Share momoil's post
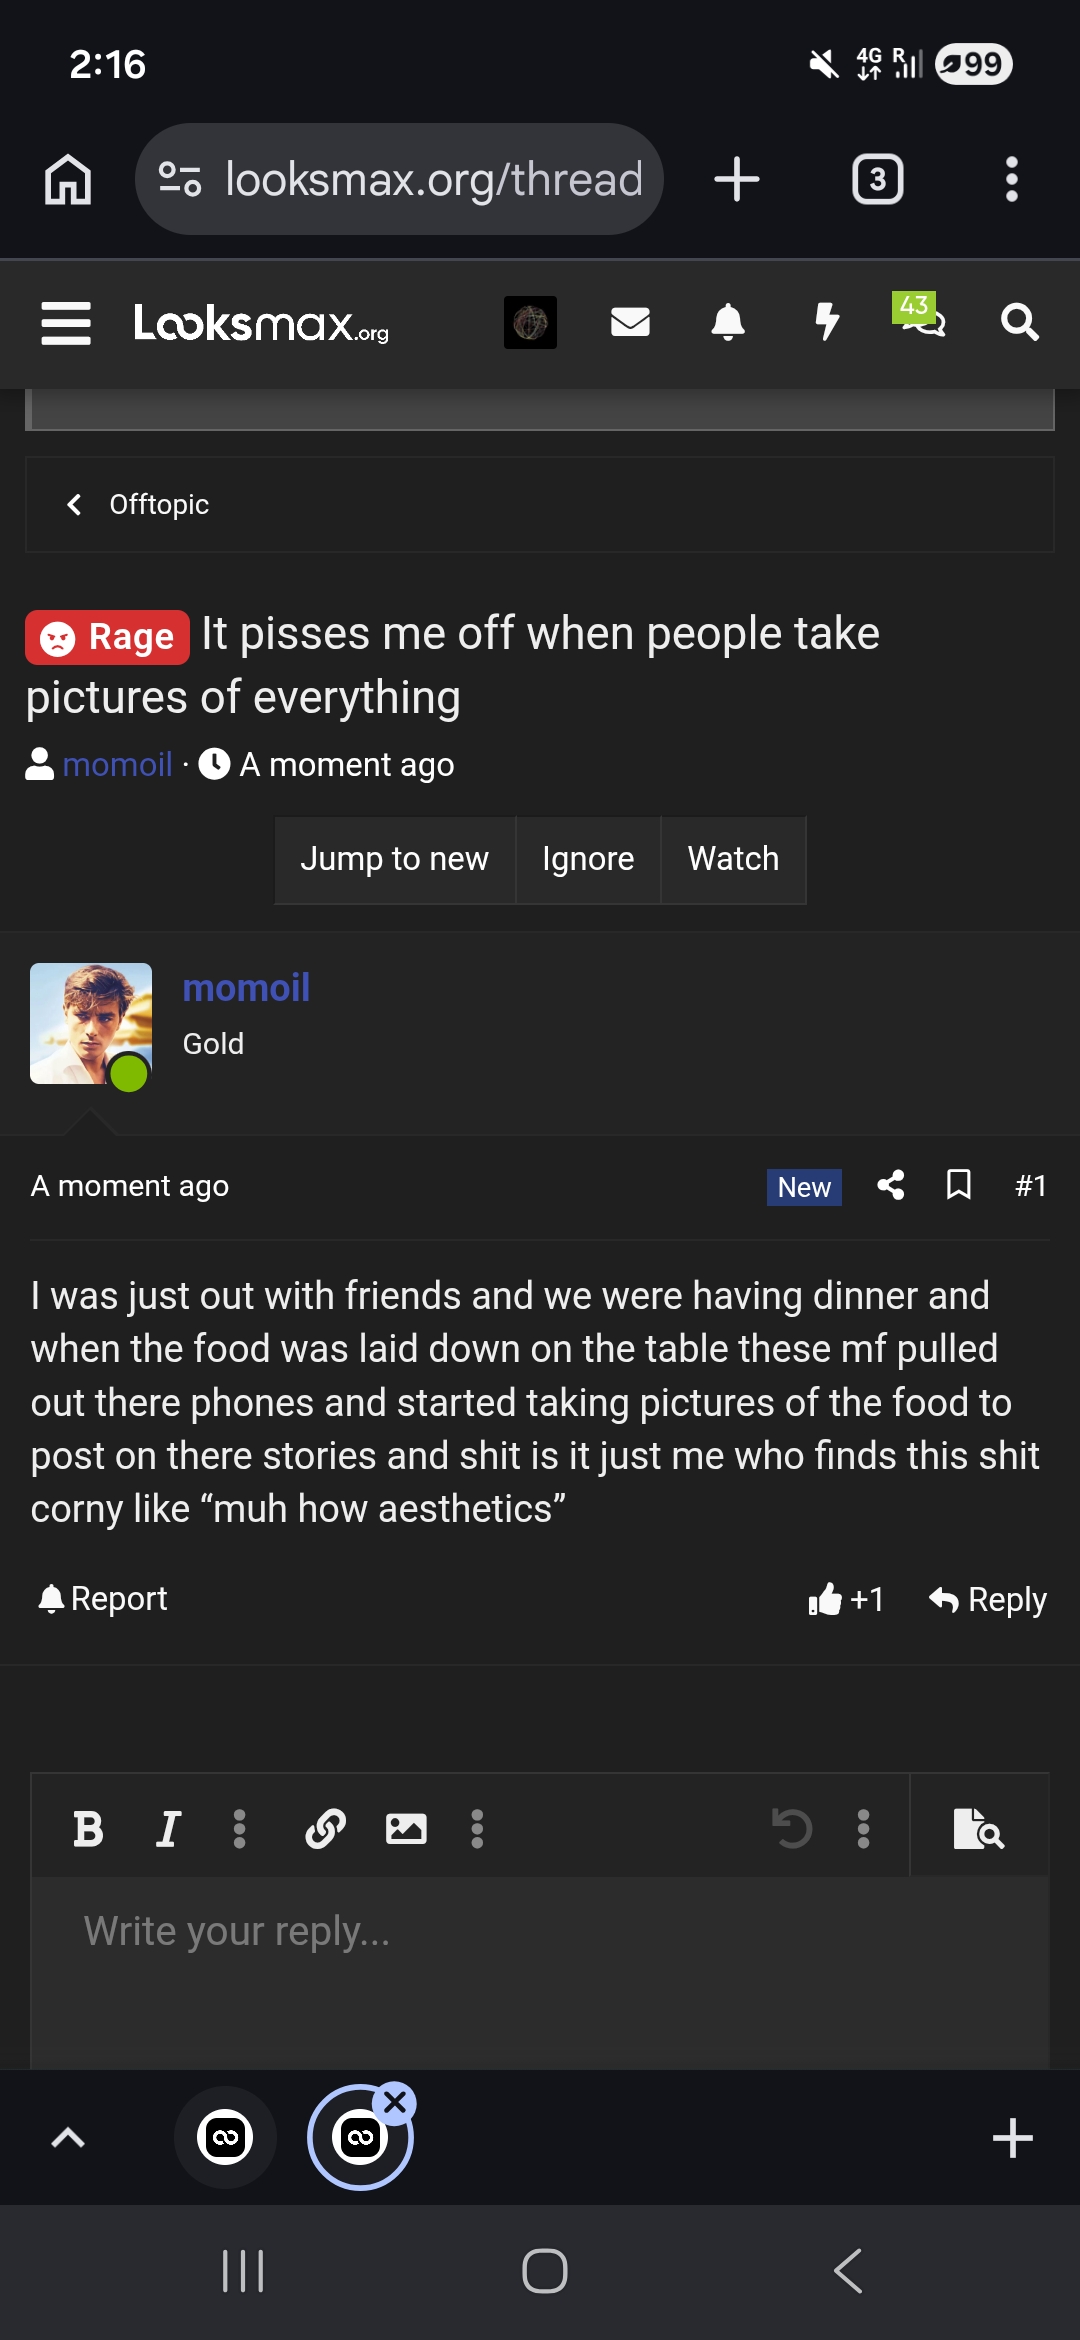This screenshot has width=1080, height=2340. point(889,1185)
